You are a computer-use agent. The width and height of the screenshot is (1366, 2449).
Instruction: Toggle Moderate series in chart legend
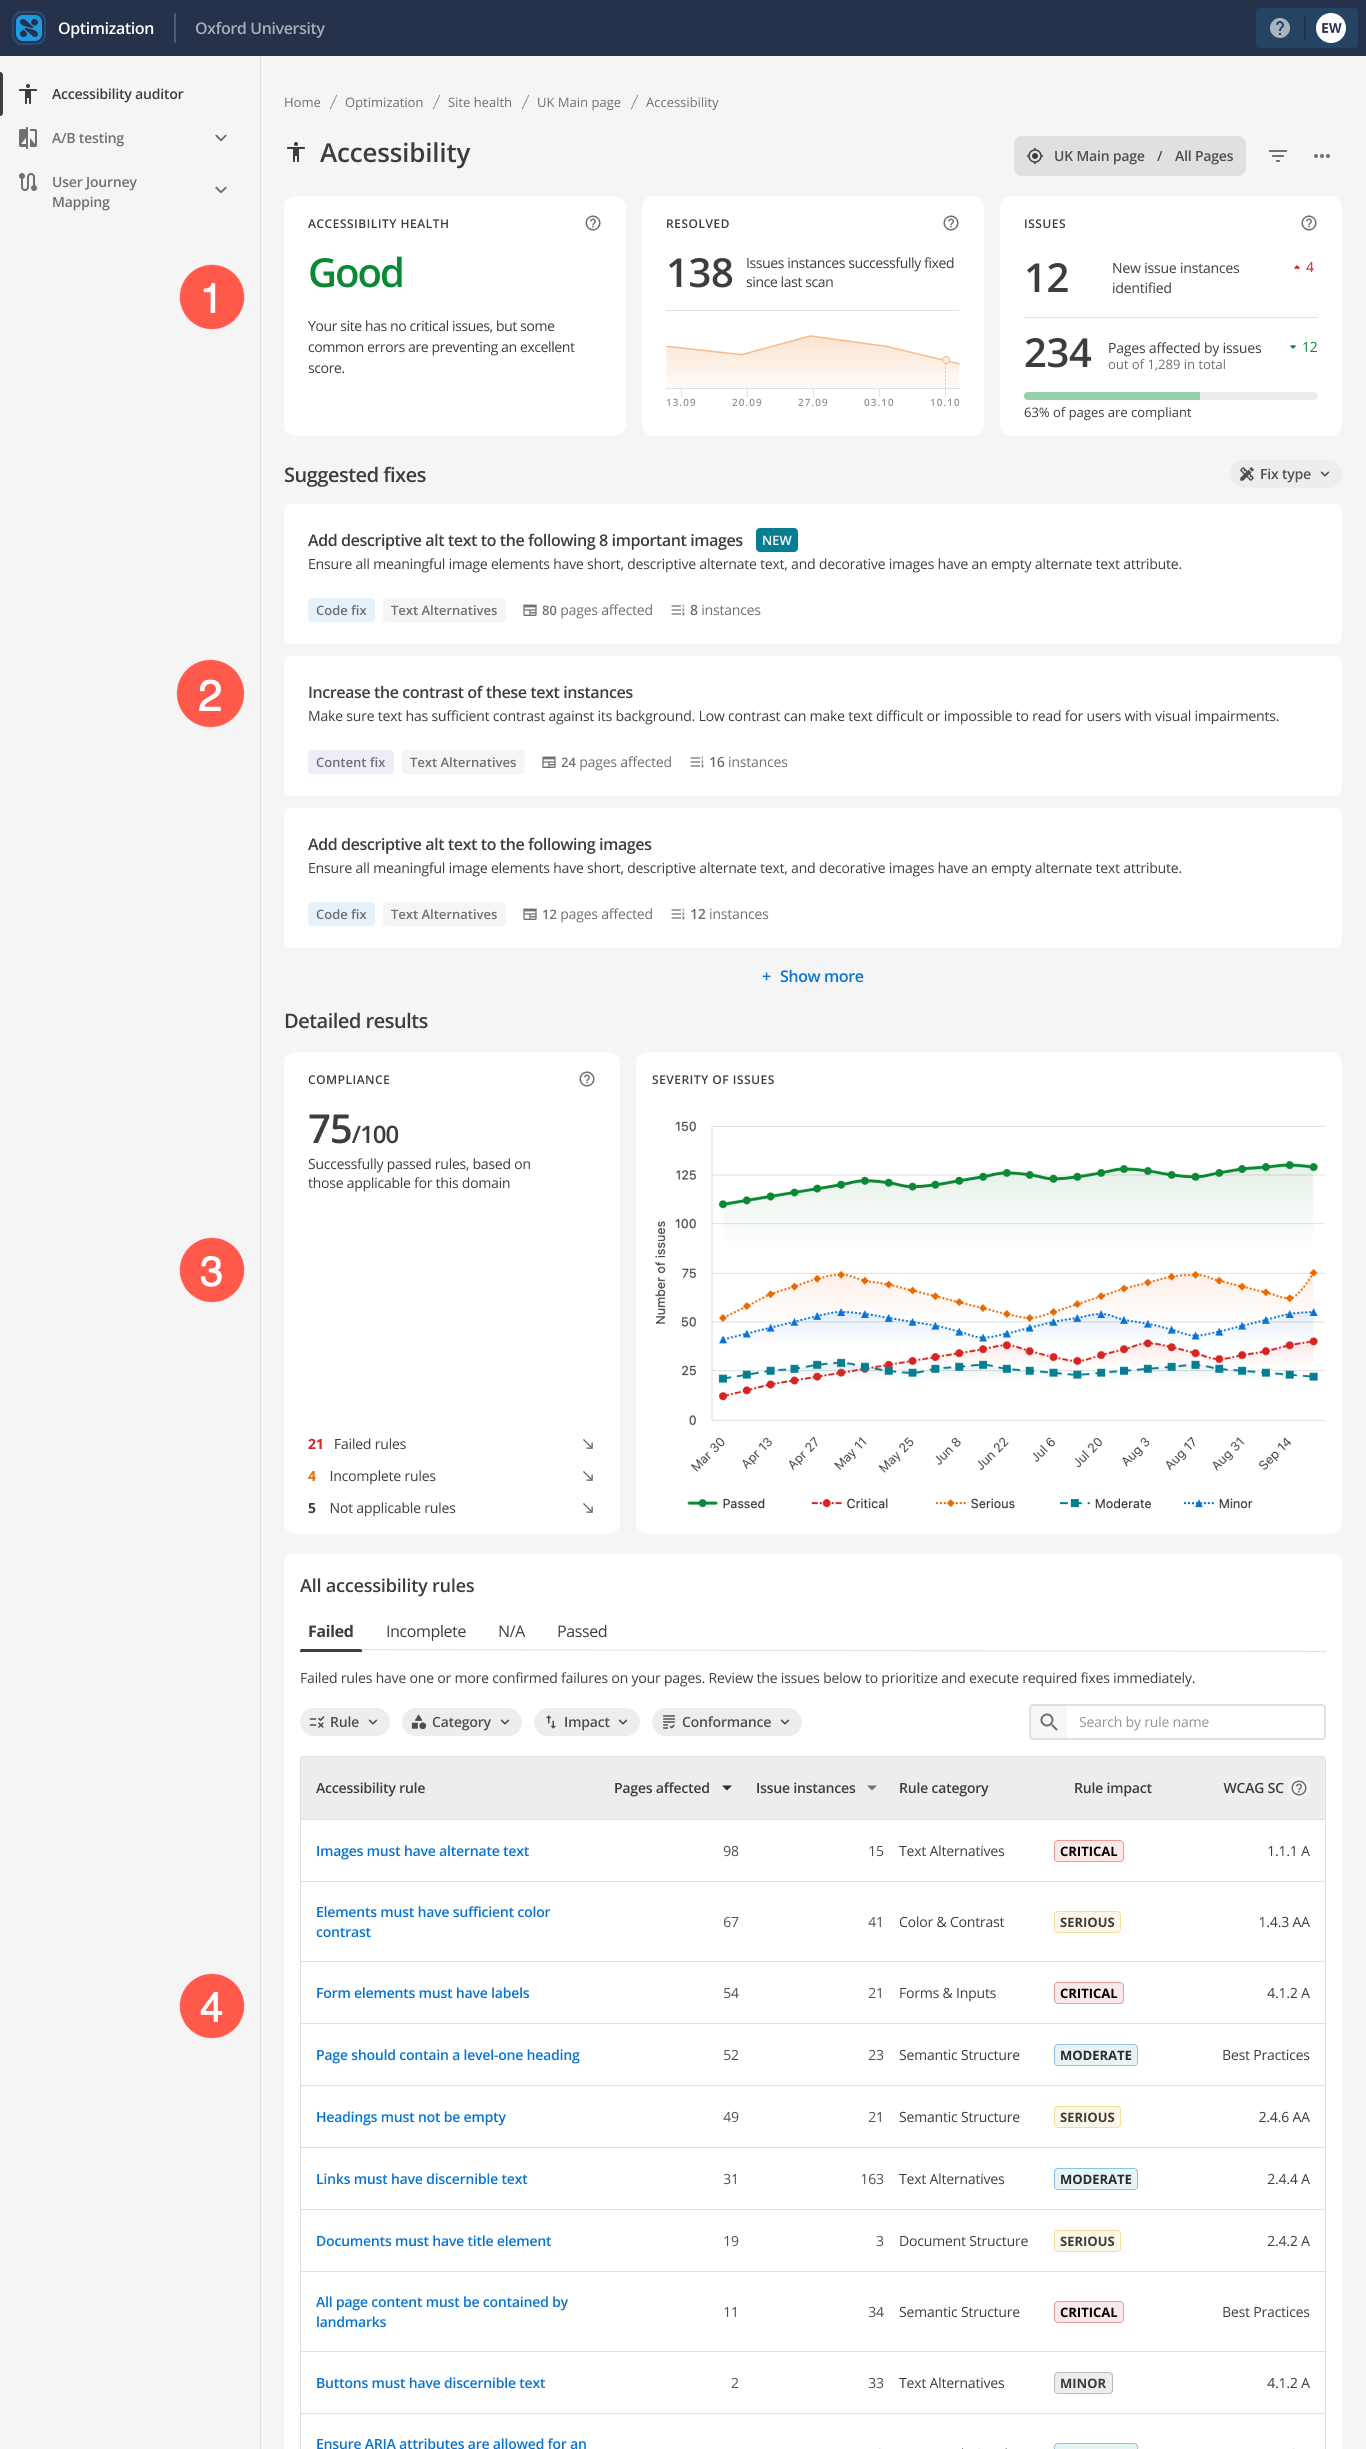(x=1106, y=1503)
